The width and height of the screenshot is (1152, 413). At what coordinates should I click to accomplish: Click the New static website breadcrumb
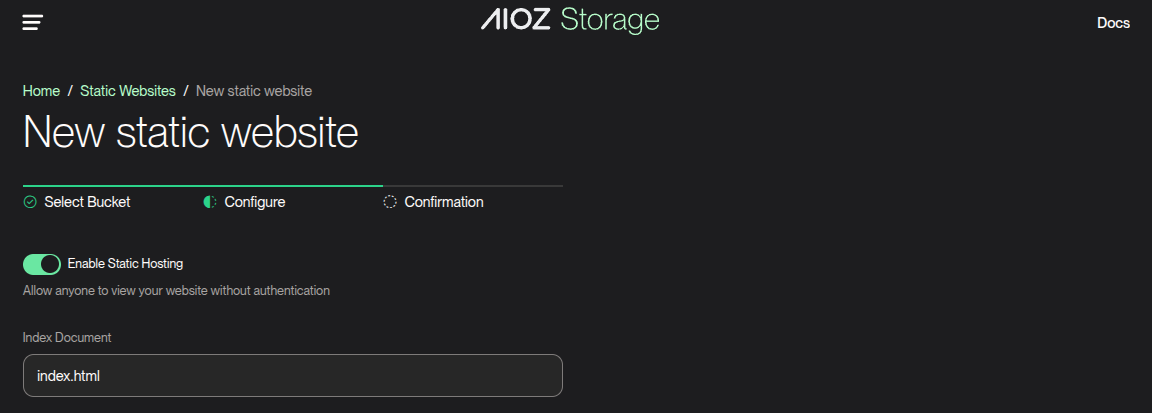click(254, 91)
